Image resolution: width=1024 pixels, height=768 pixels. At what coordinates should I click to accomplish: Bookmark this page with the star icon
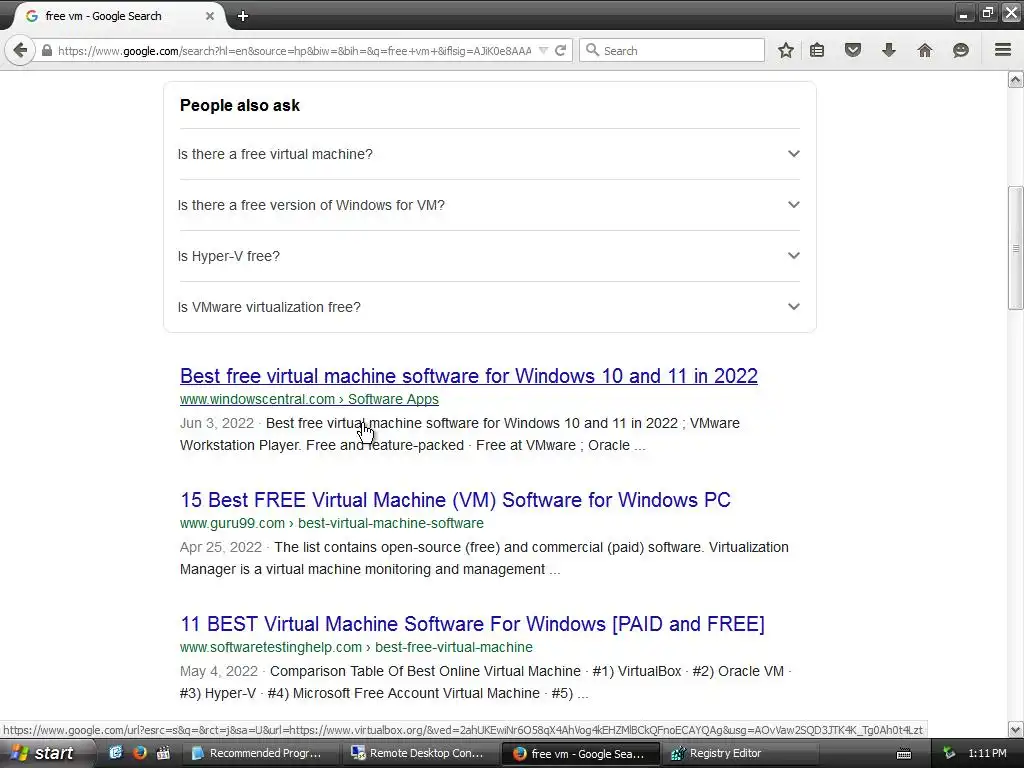point(786,50)
